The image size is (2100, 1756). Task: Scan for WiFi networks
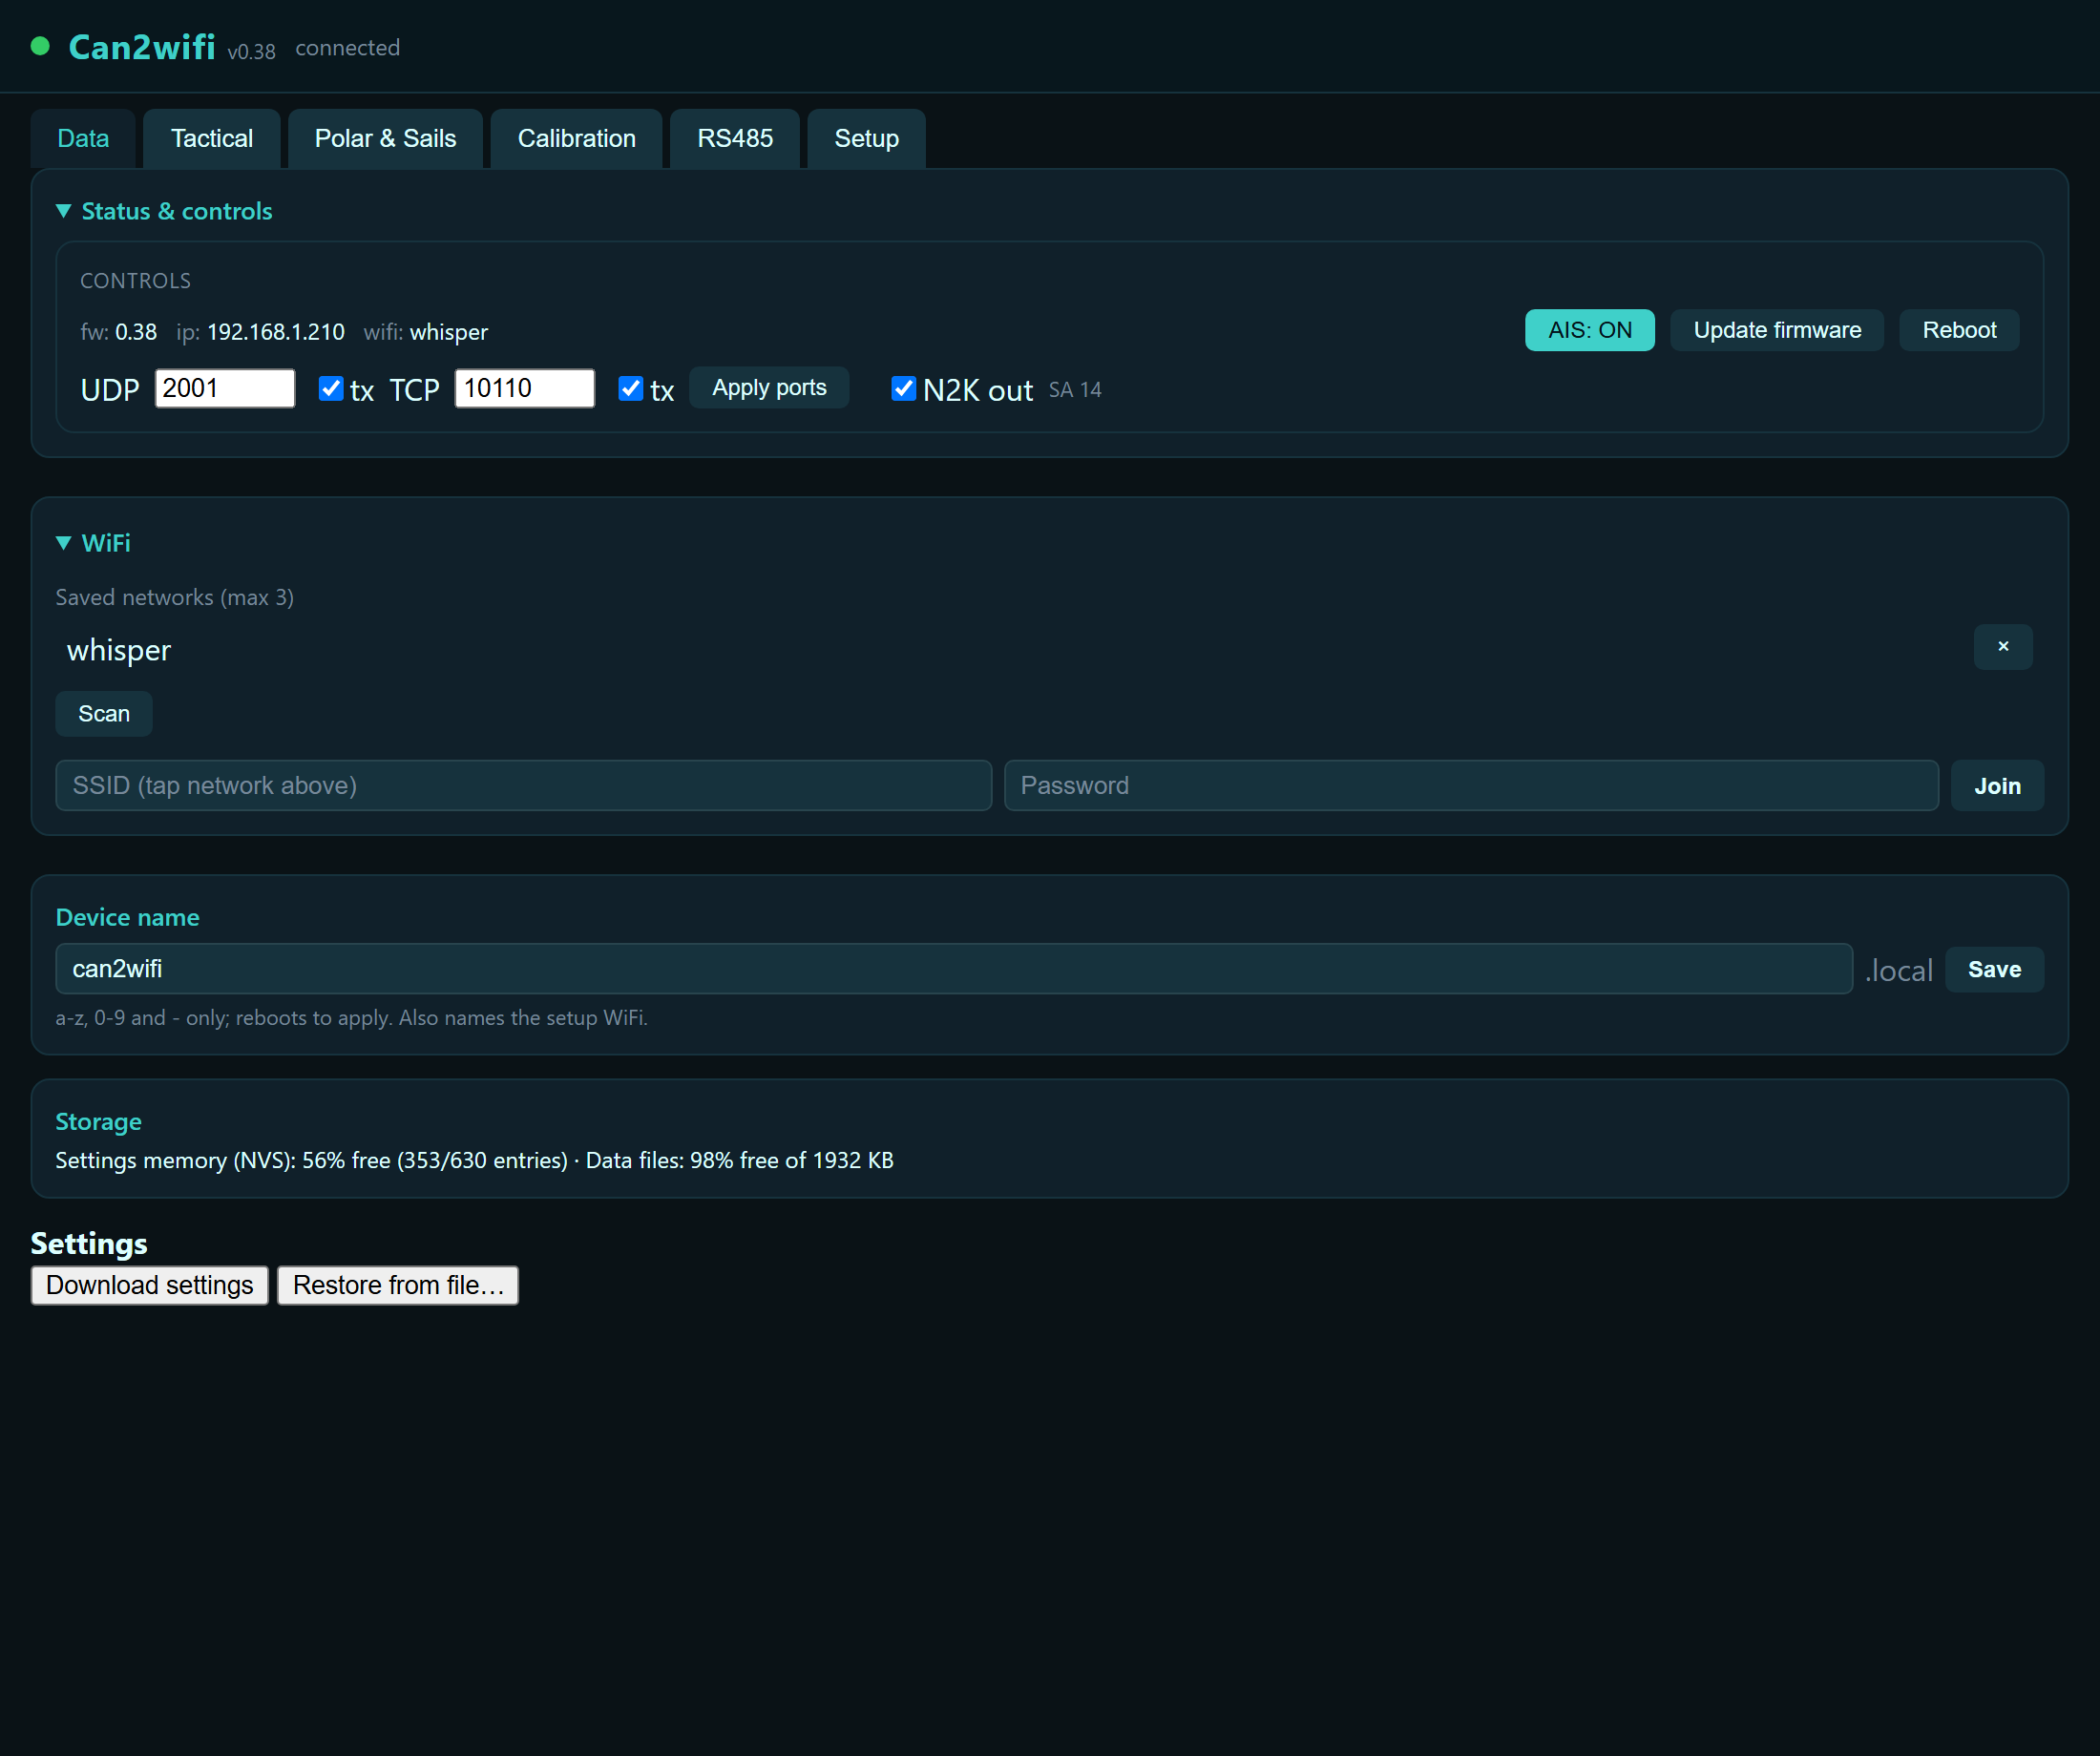104,714
